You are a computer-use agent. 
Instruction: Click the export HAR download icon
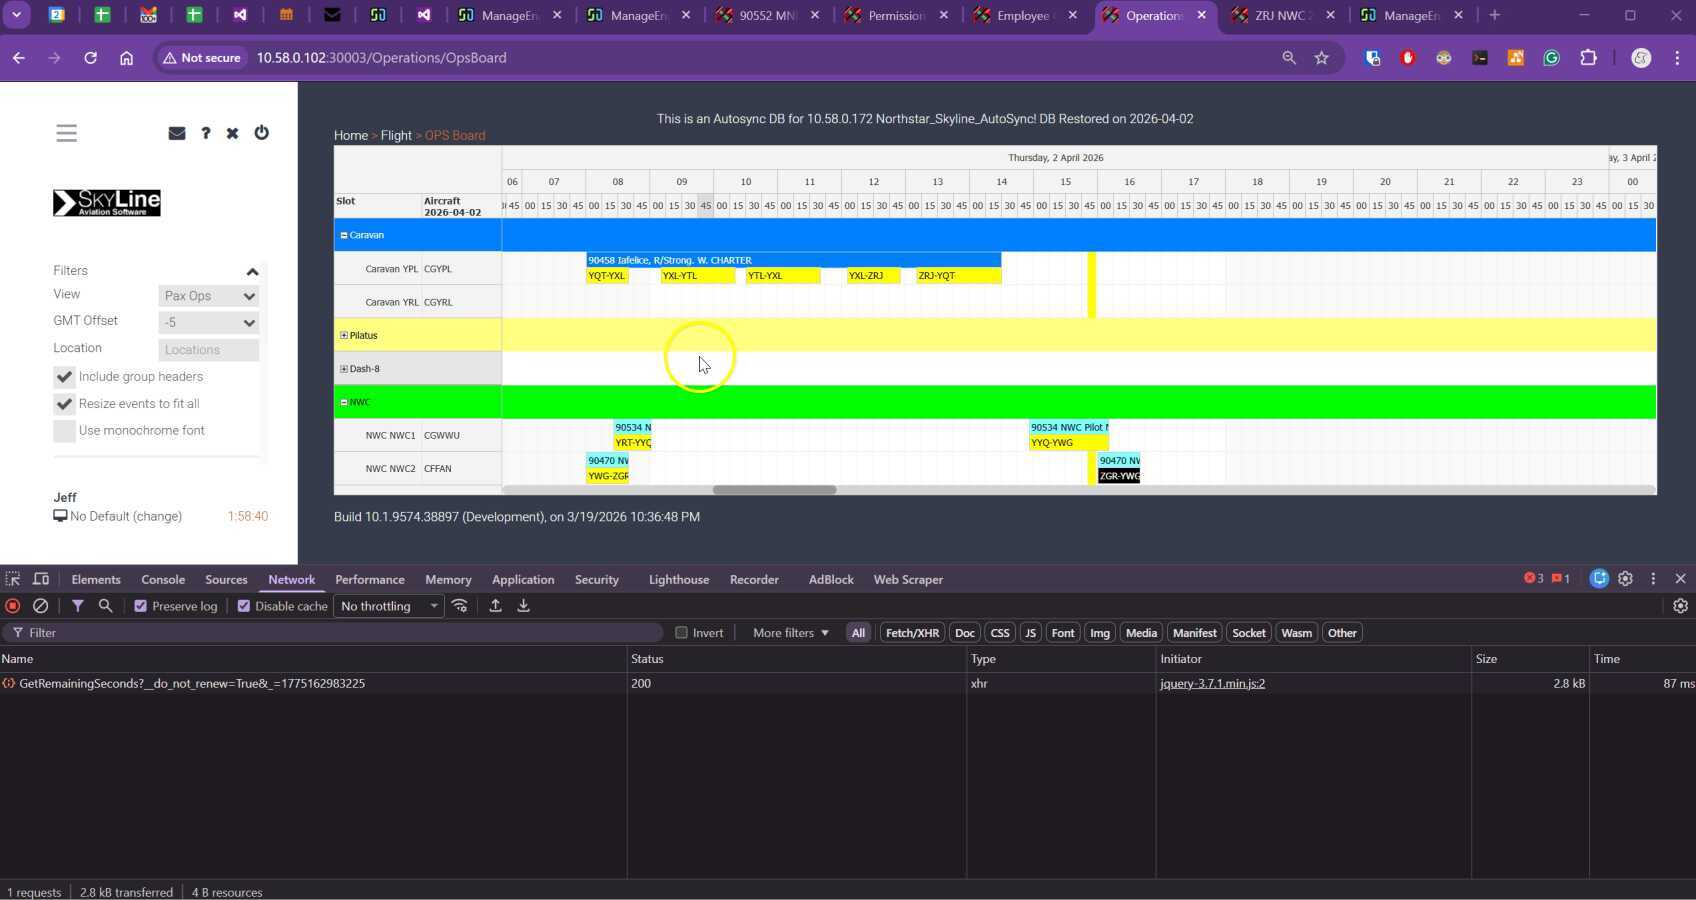click(523, 606)
